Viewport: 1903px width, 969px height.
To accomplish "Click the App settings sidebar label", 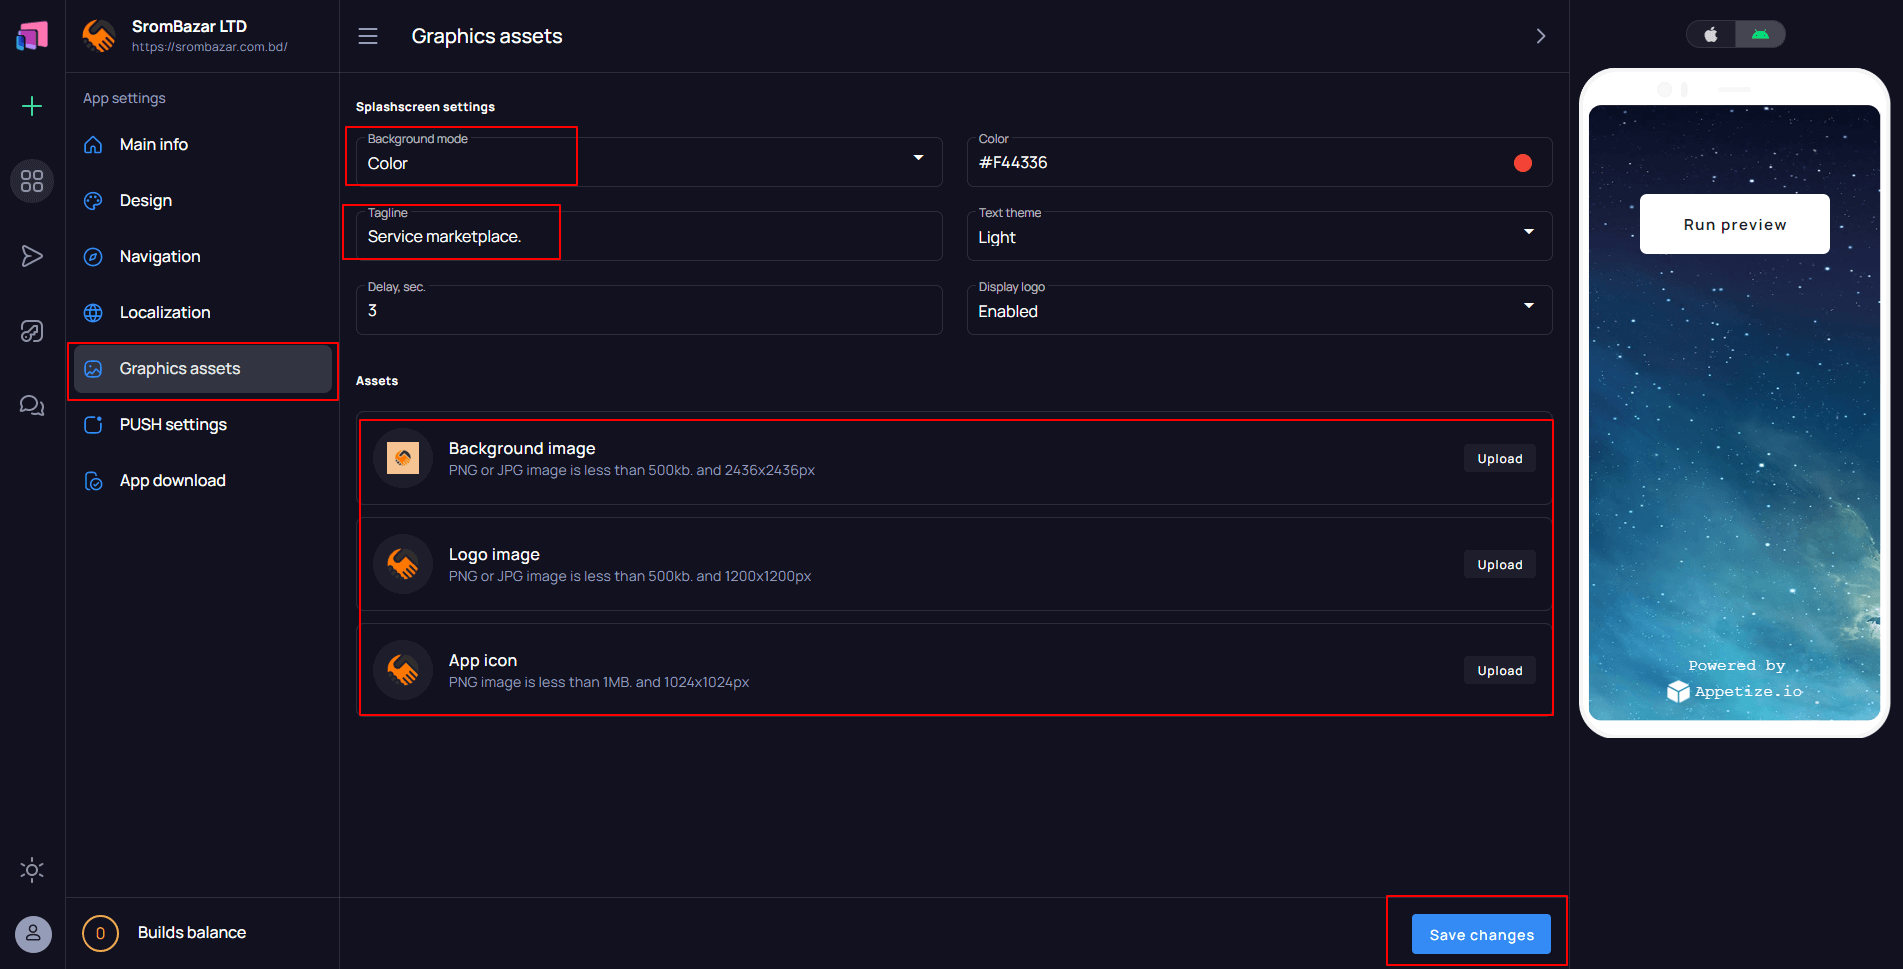I will [124, 98].
